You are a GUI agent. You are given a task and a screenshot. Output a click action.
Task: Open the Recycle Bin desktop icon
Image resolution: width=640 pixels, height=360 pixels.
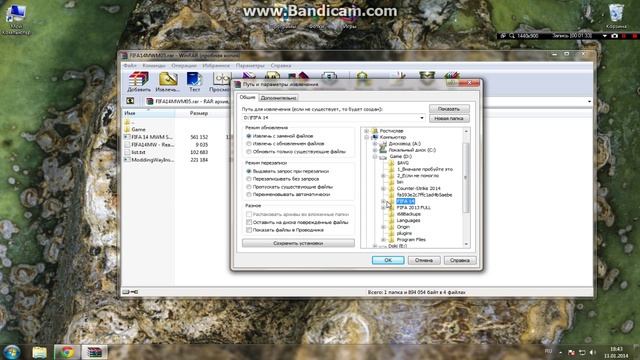[x=616, y=16]
